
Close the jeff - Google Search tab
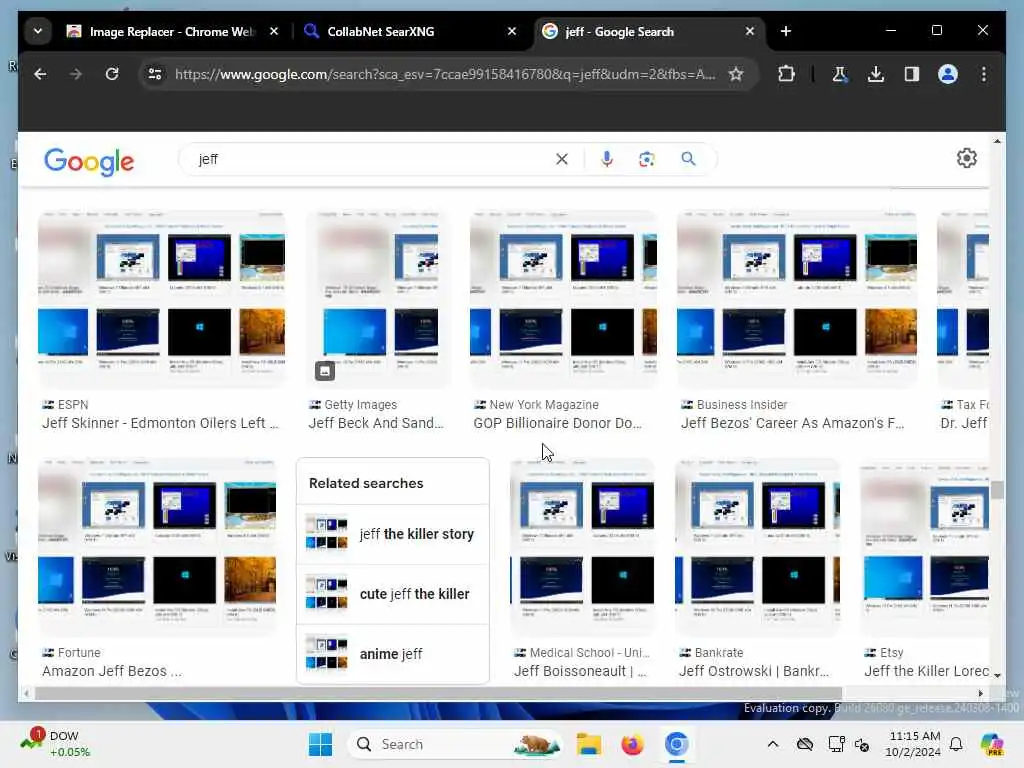click(750, 31)
